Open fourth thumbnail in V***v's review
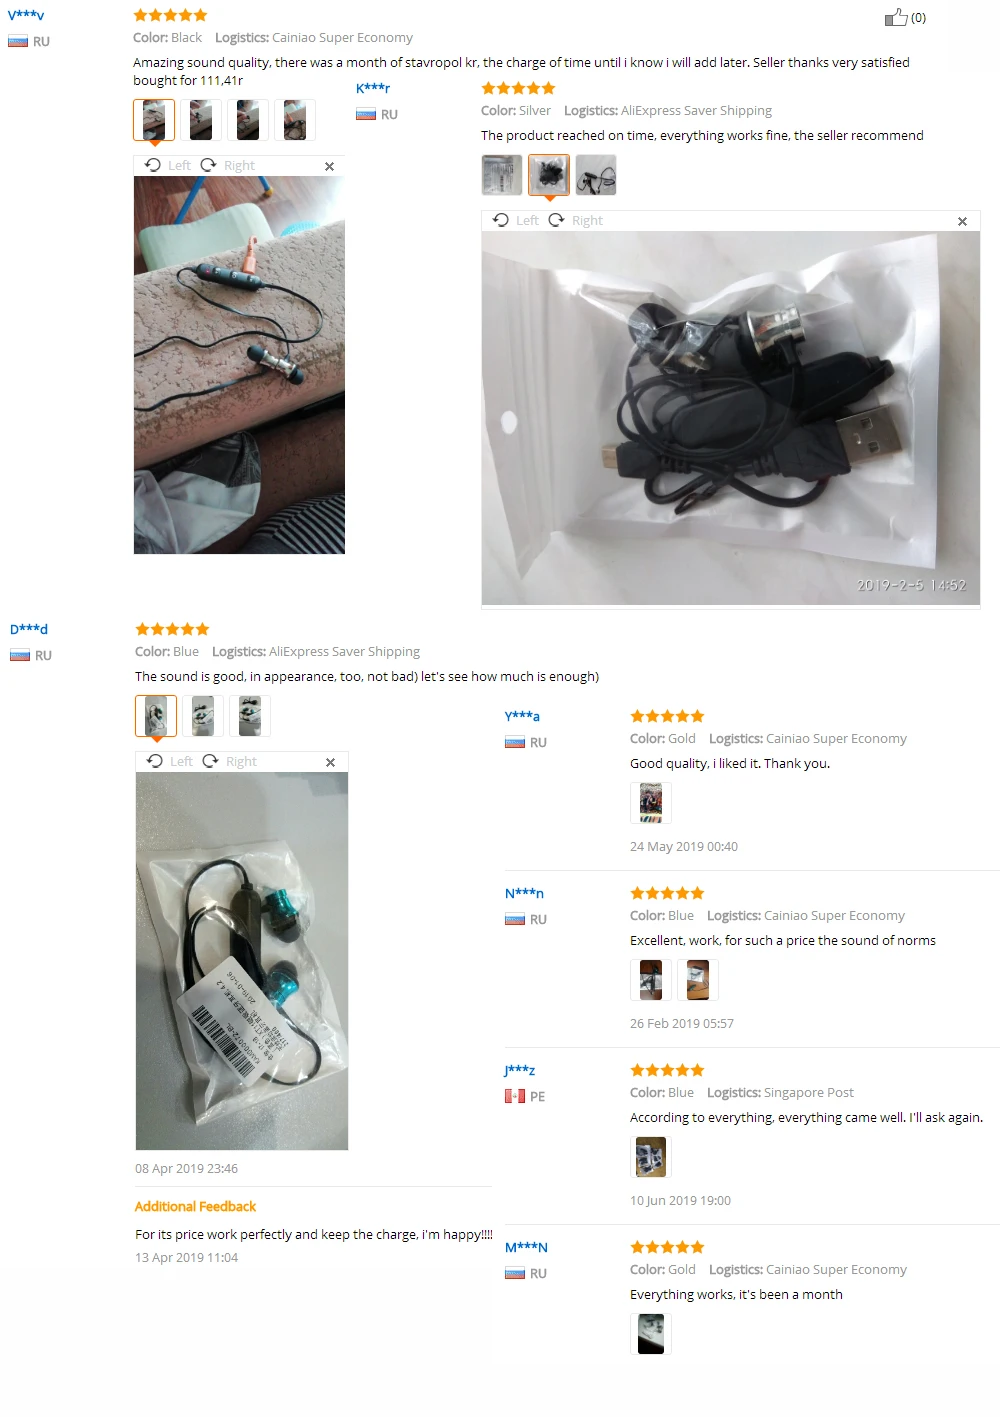The width and height of the screenshot is (1000, 1417). click(295, 120)
